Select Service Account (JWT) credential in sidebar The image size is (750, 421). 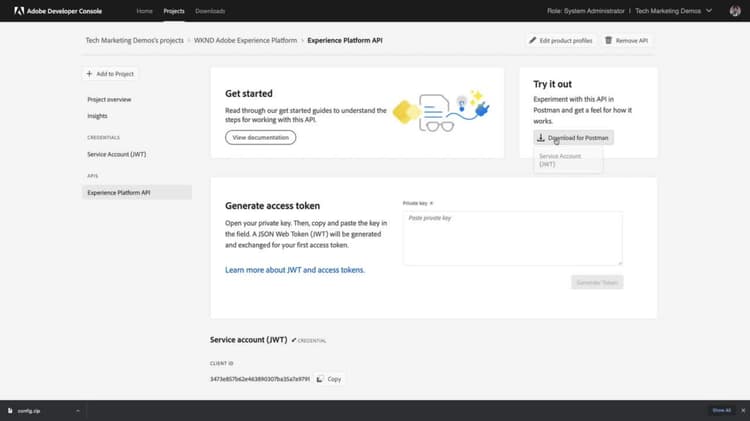[117, 154]
